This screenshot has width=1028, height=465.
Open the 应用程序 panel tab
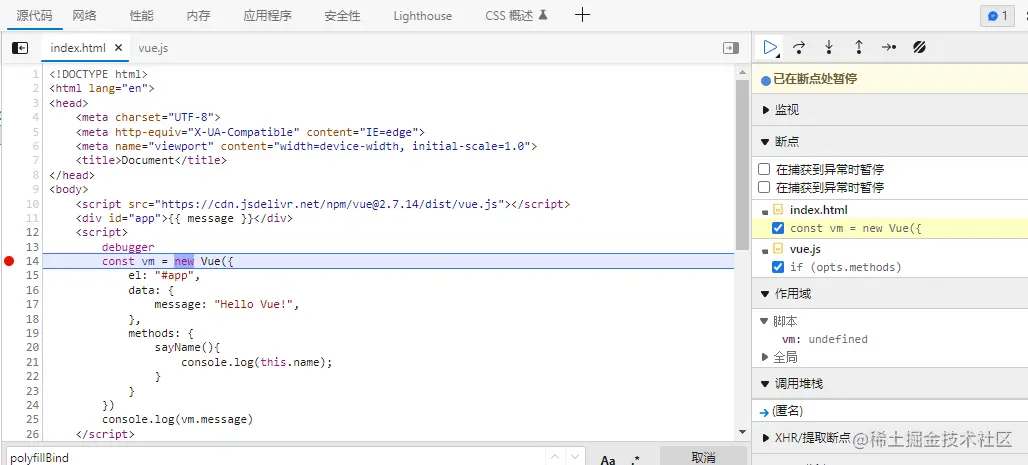267,16
